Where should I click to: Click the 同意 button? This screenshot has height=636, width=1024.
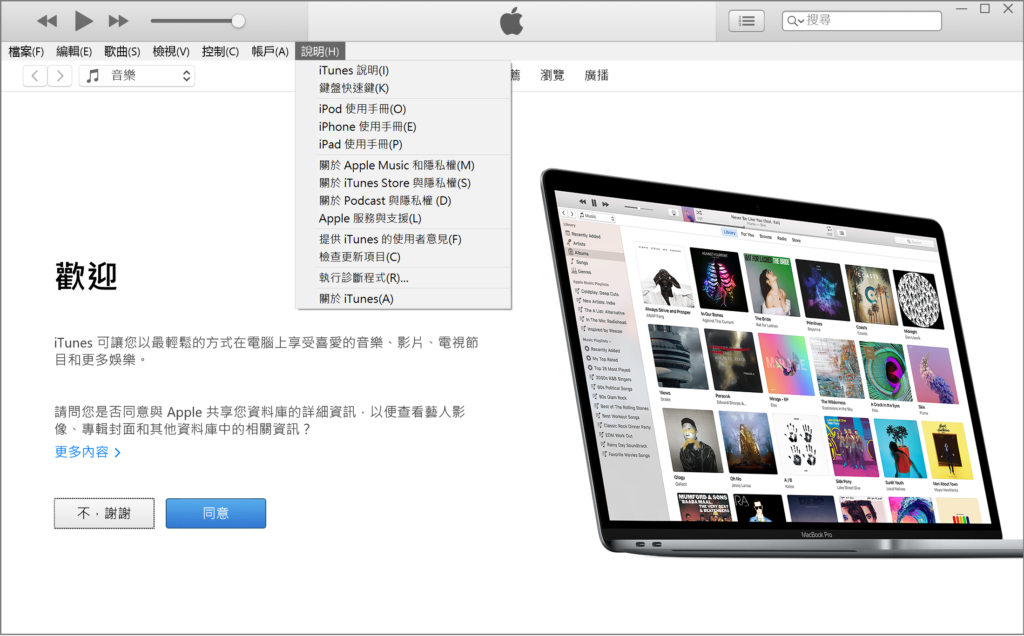point(216,513)
